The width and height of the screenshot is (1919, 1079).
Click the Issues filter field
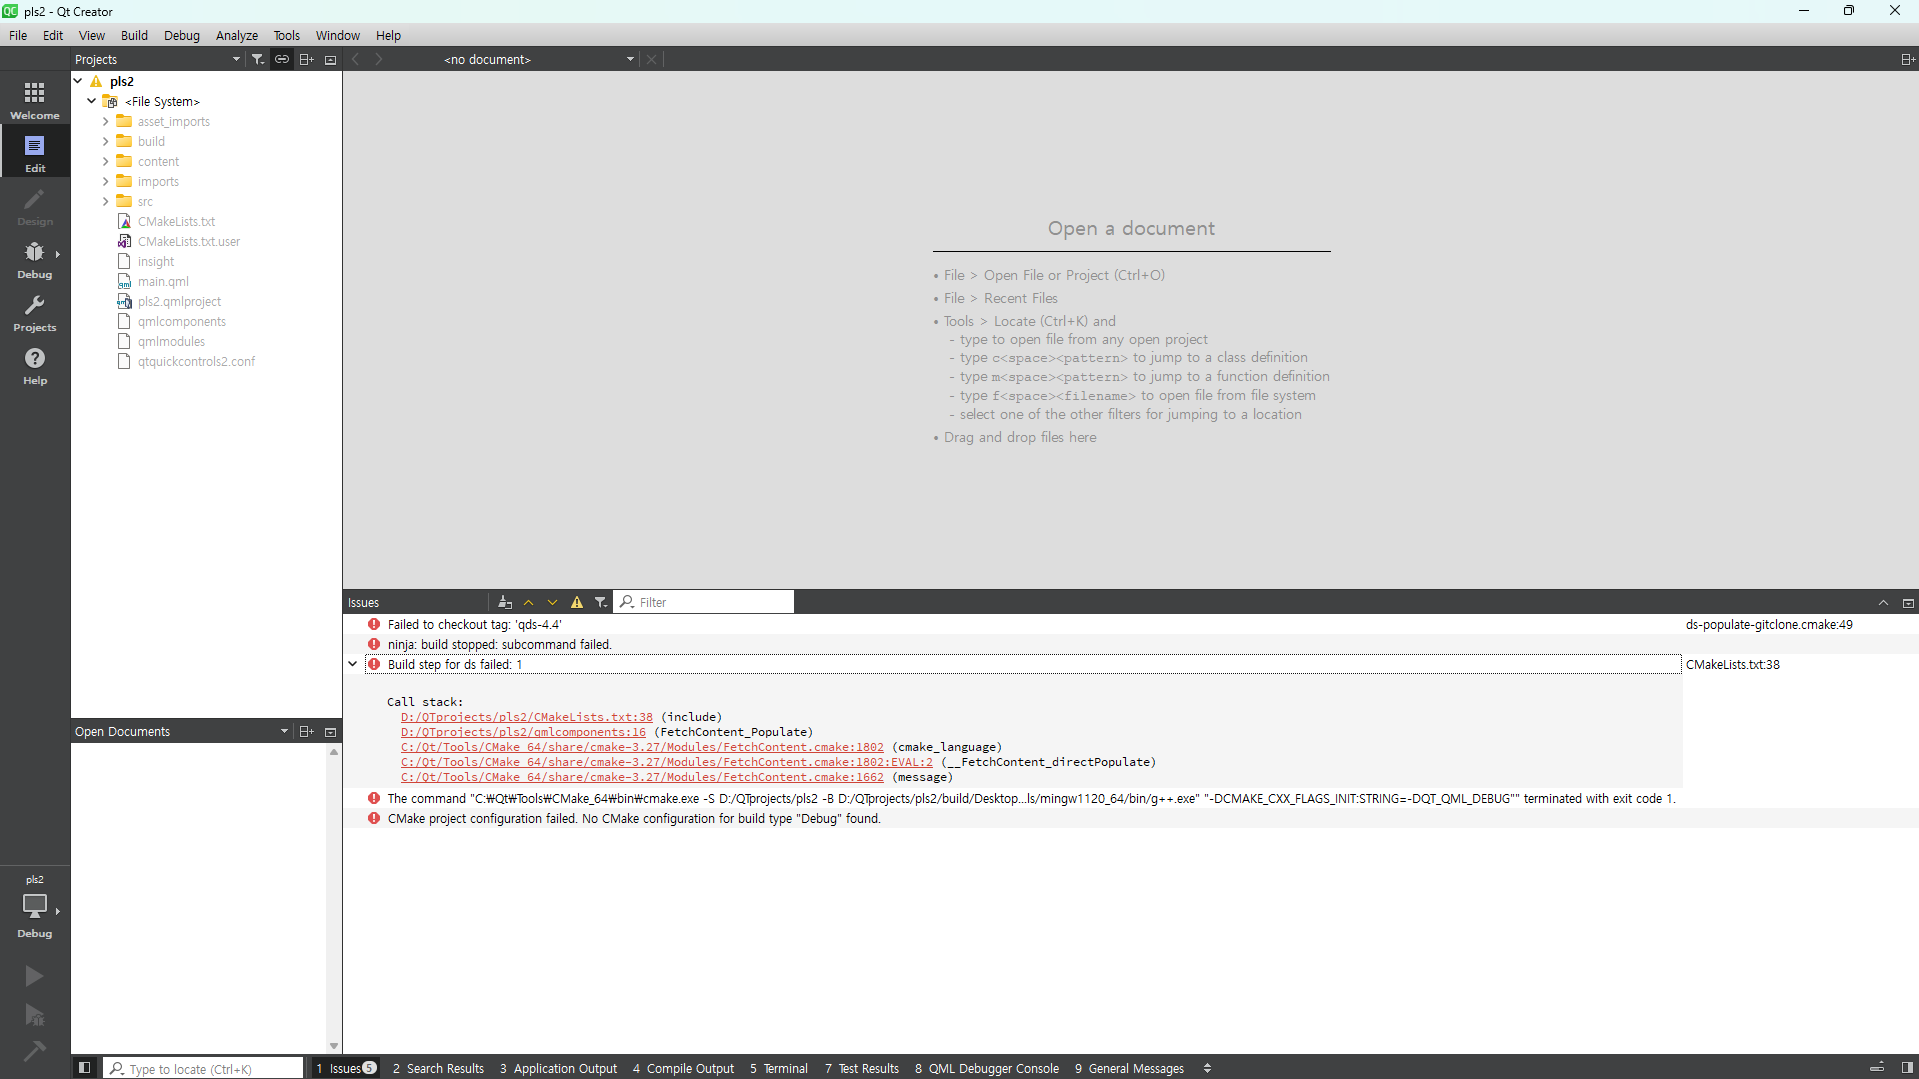(x=704, y=602)
